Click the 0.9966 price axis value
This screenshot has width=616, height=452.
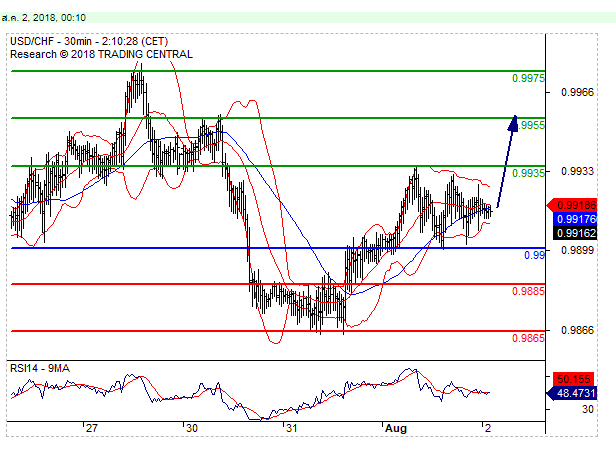point(577,92)
